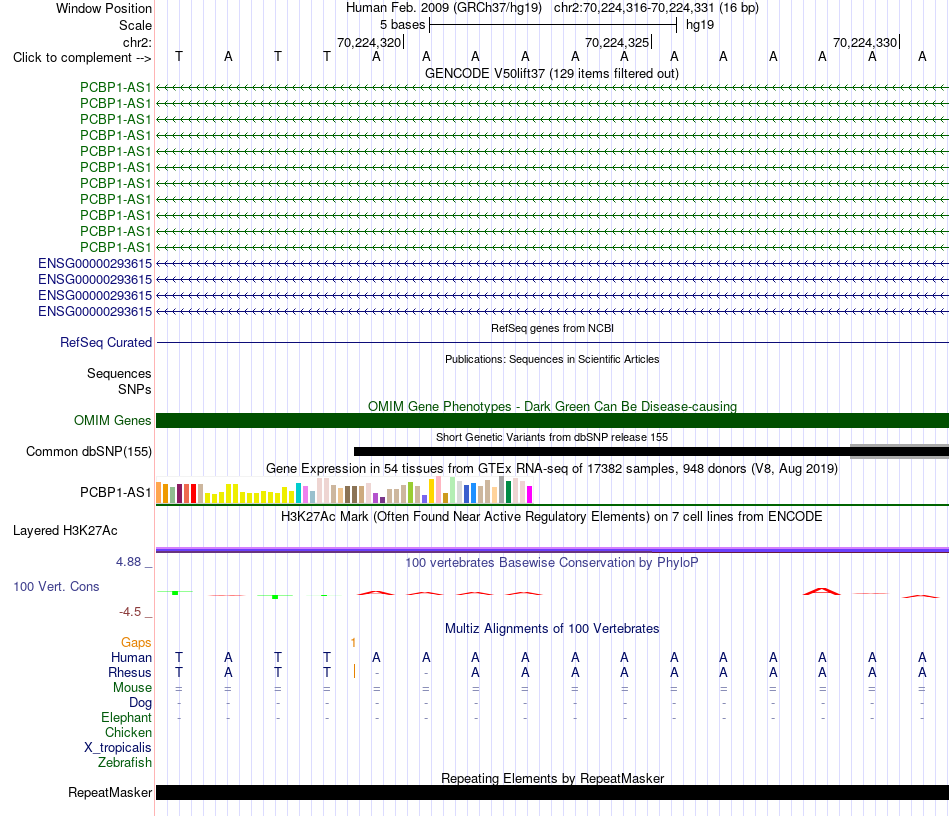The height and width of the screenshot is (816, 950).
Task: Click the black RepeatMasker repeat bar
Action: pyautogui.click(x=552, y=792)
